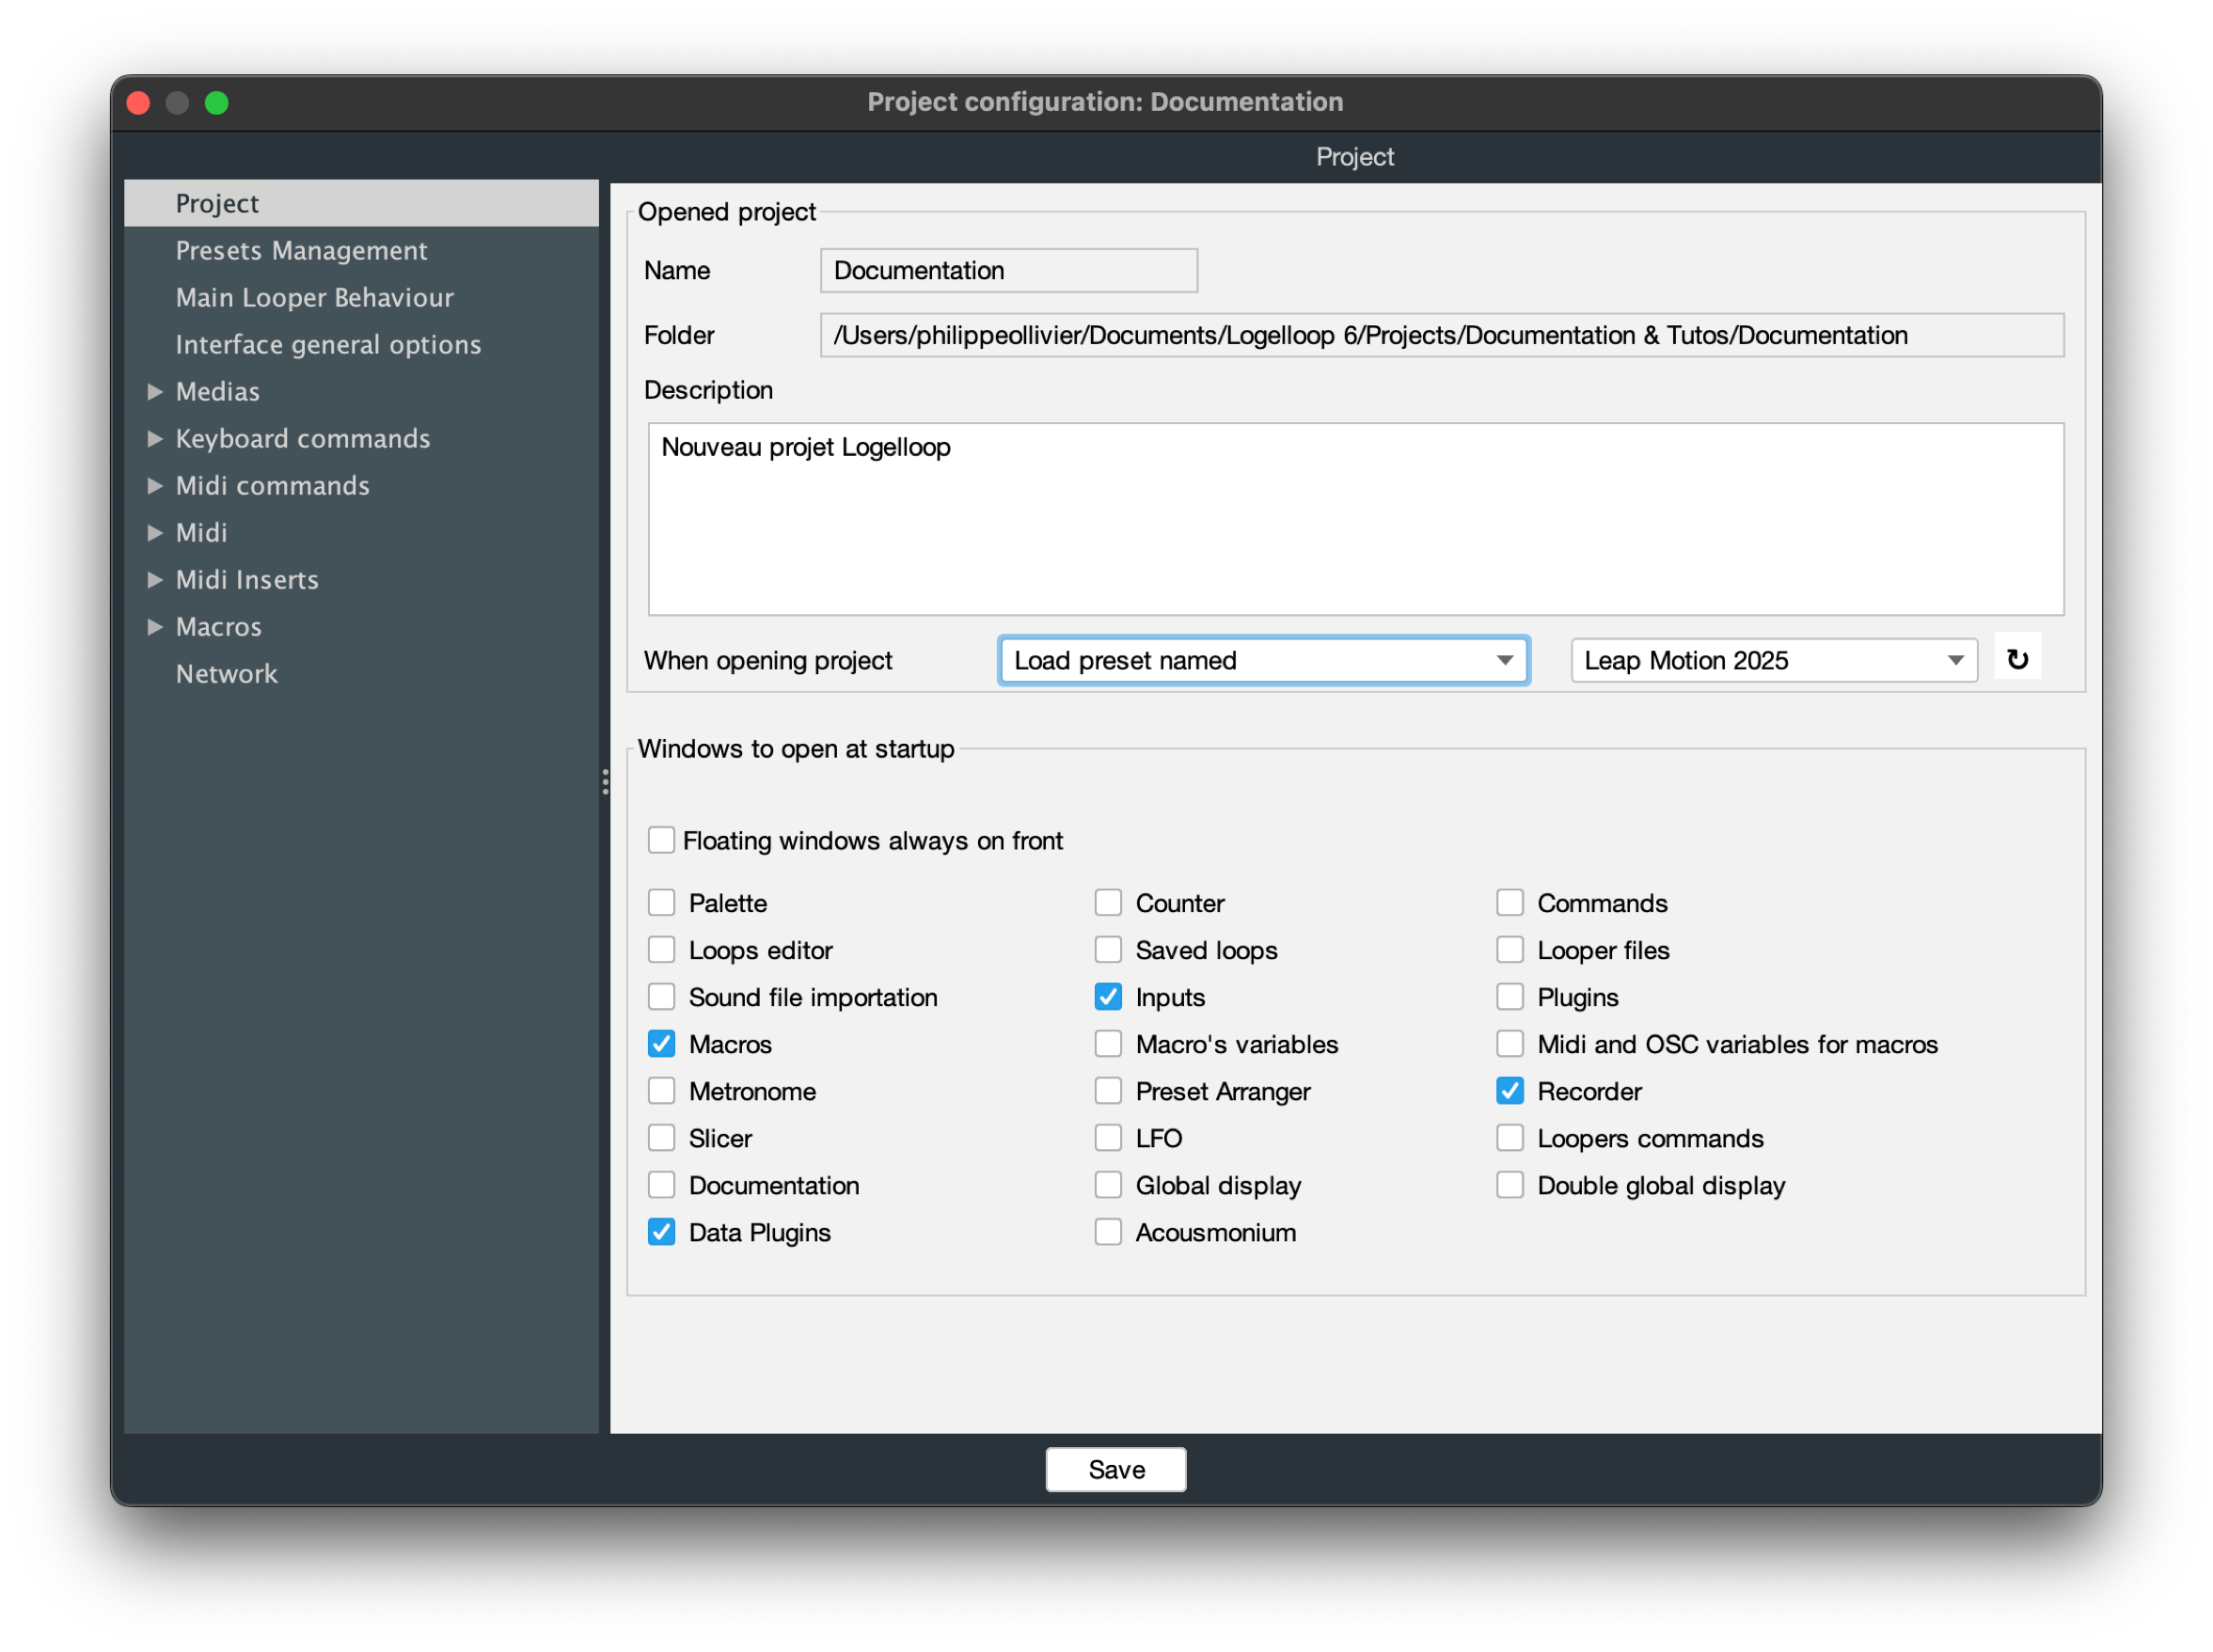Screen dimensions: 2213x1652
Task: Enable Sound file importation window
Action: pyautogui.click(x=661, y=996)
